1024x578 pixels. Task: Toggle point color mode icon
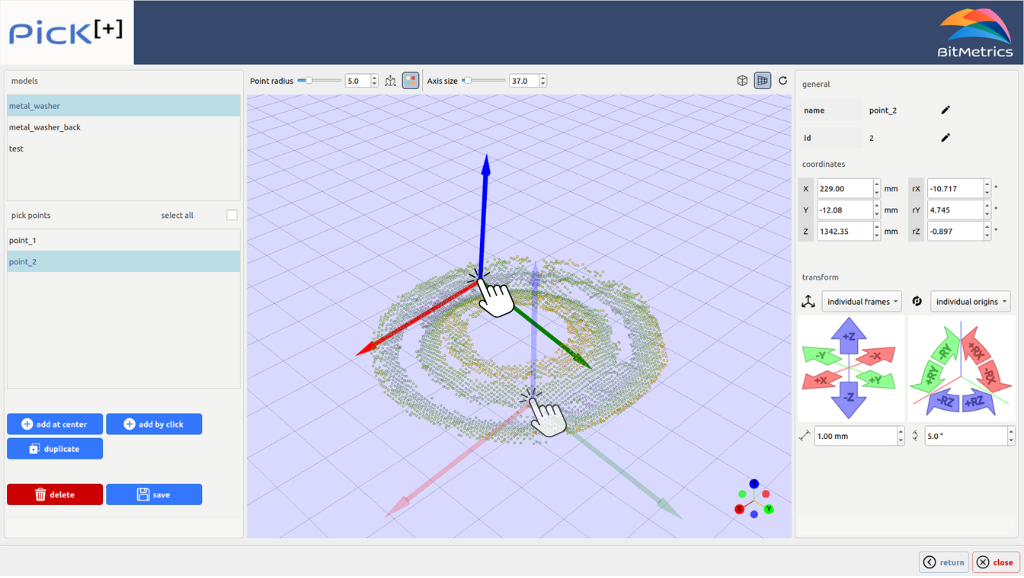point(410,81)
